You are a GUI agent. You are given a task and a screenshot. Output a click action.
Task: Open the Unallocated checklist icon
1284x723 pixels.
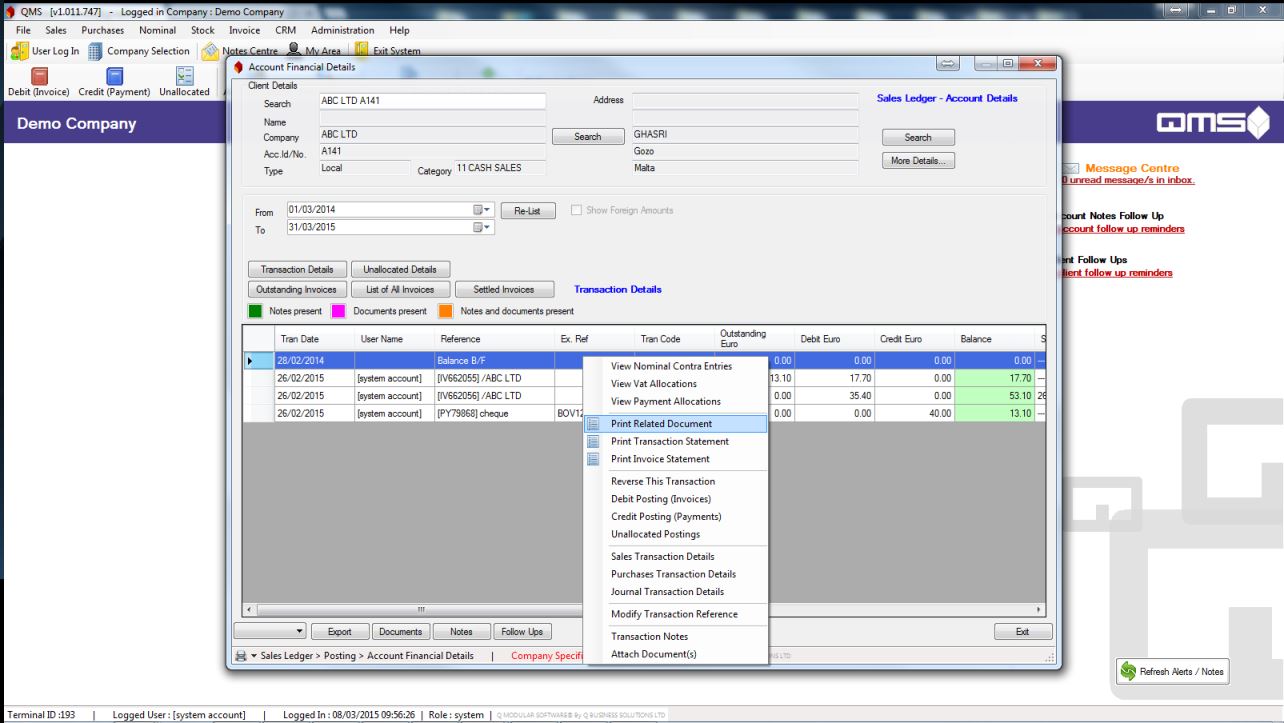click(185, 75)
